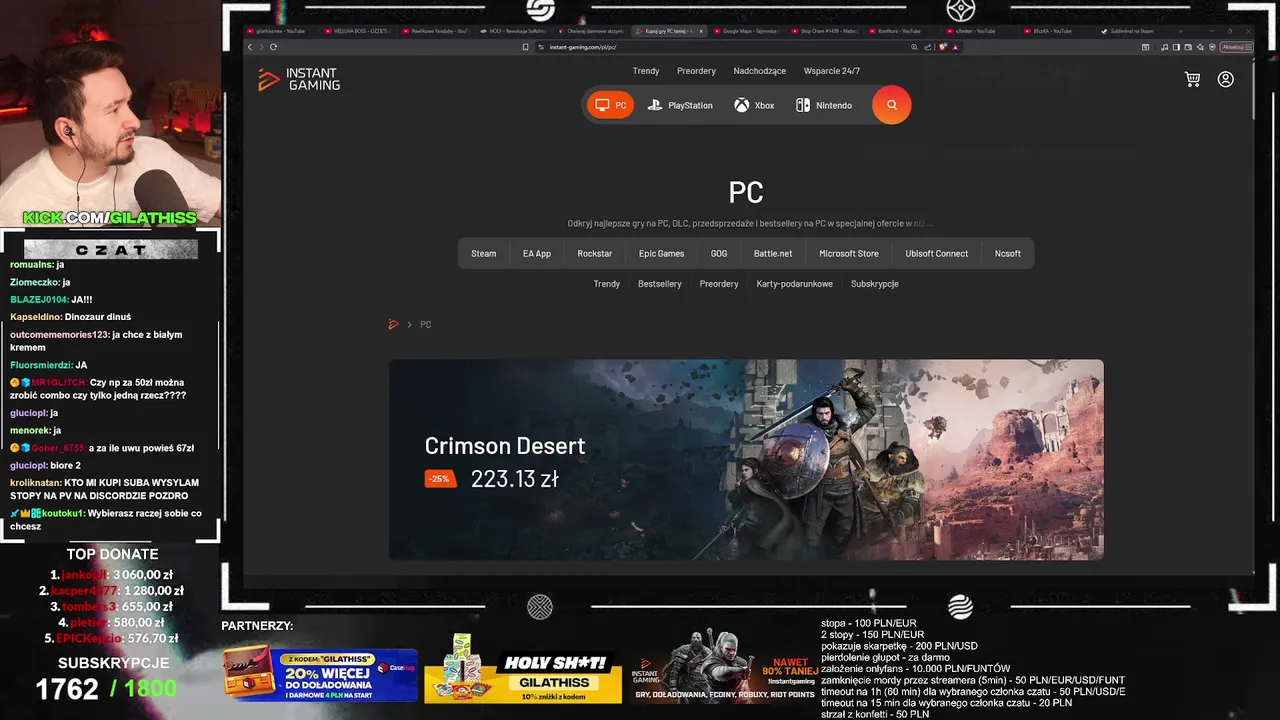1280x720 pixels.
Task: Filter by Ubisoft Connect
Action: [937, 254]
